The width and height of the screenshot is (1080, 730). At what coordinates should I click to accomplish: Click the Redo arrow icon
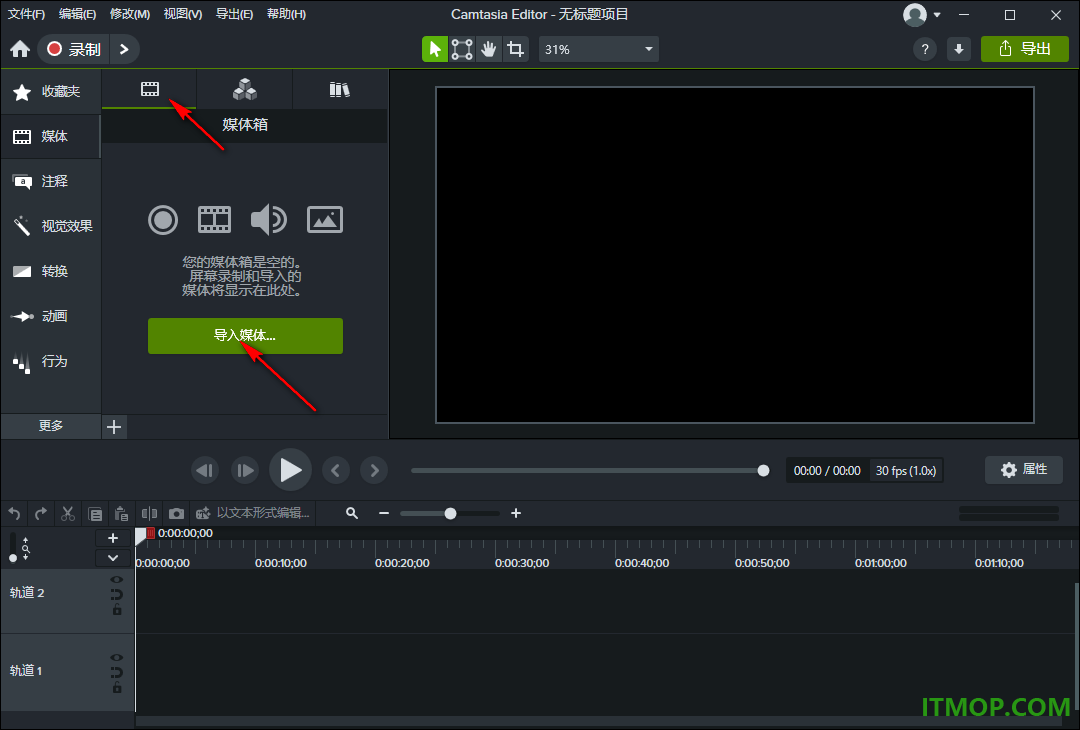pos(41,514)
